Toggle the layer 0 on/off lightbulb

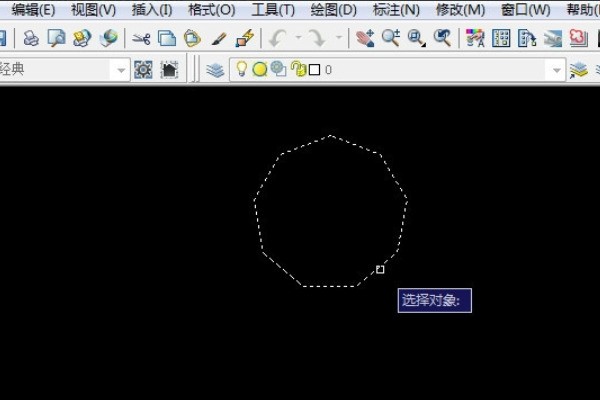241,70
